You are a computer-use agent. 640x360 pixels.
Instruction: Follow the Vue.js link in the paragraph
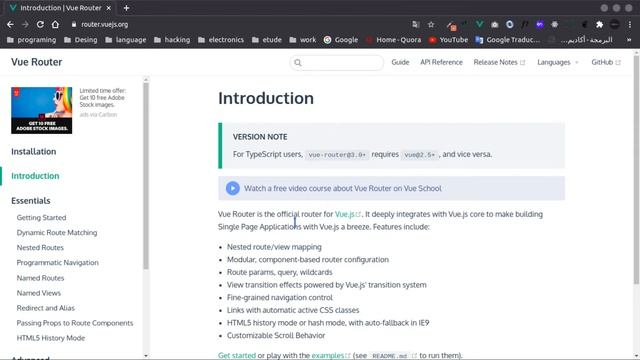coord(348,214)
